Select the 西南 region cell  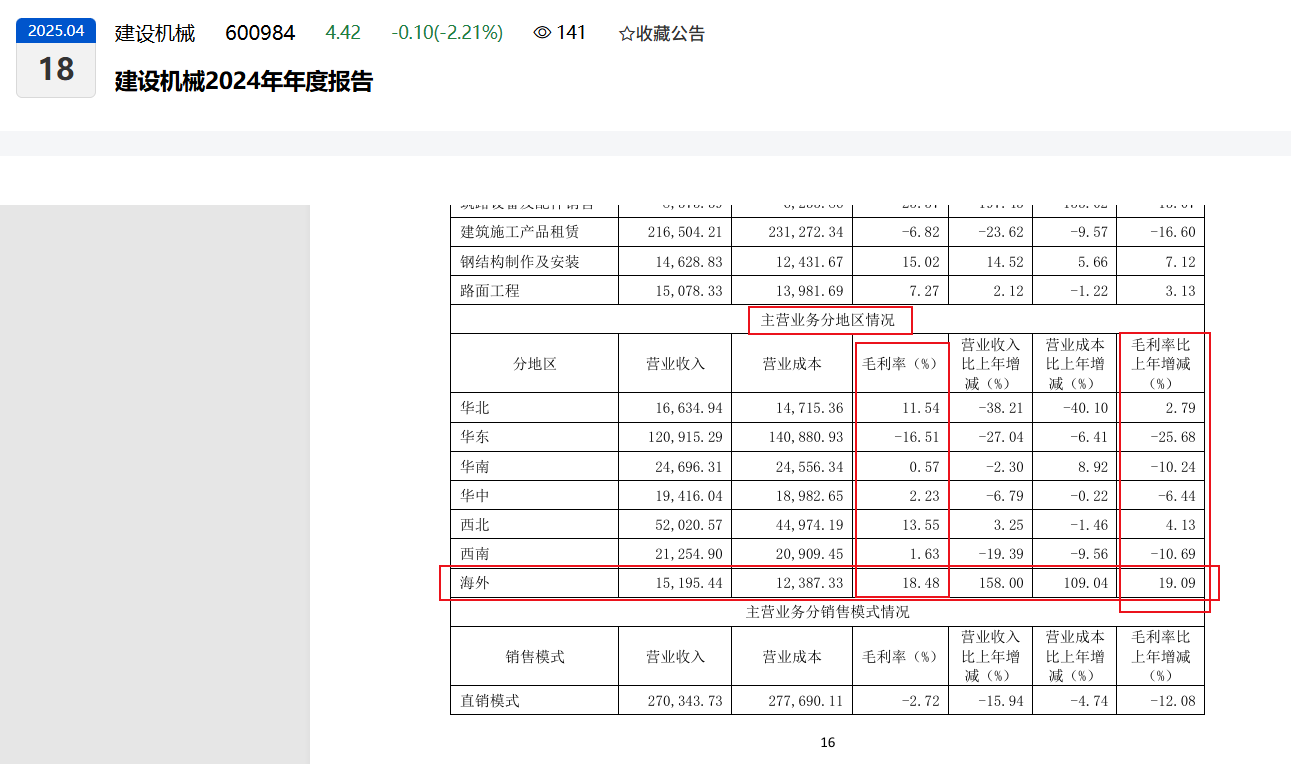pos(475,553)
